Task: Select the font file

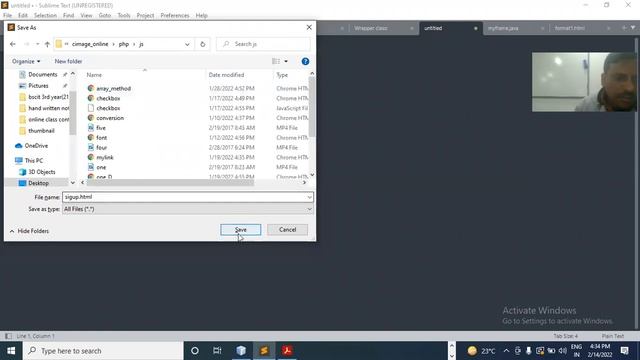Action: pyautogui.click(x=102, y=138)
